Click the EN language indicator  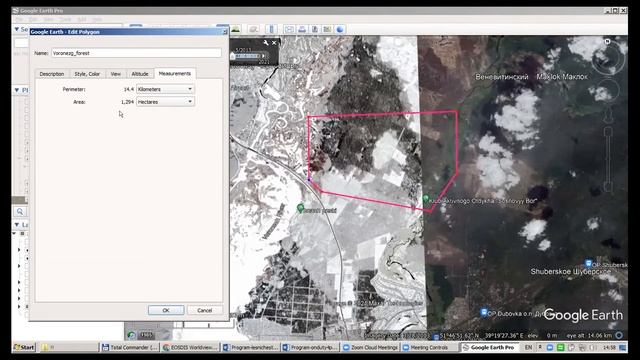528,347
